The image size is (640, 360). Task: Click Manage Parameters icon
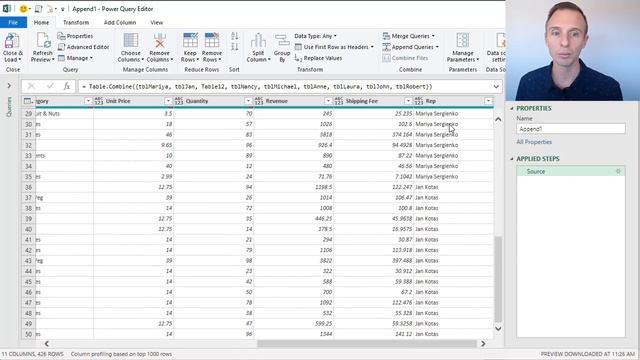point(462,41)
